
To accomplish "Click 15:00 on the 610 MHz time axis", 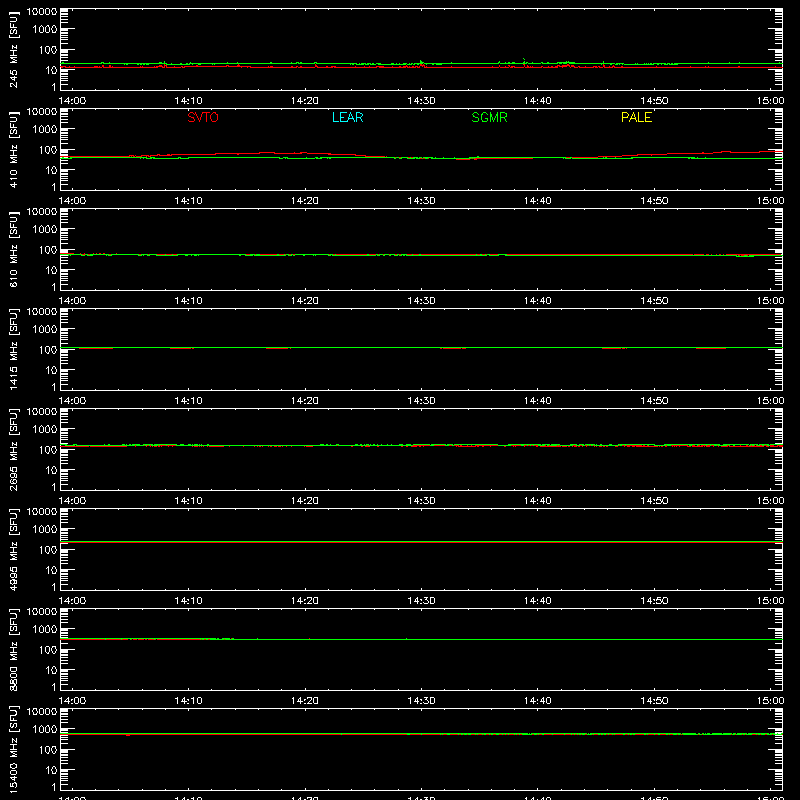I will 770,301.
